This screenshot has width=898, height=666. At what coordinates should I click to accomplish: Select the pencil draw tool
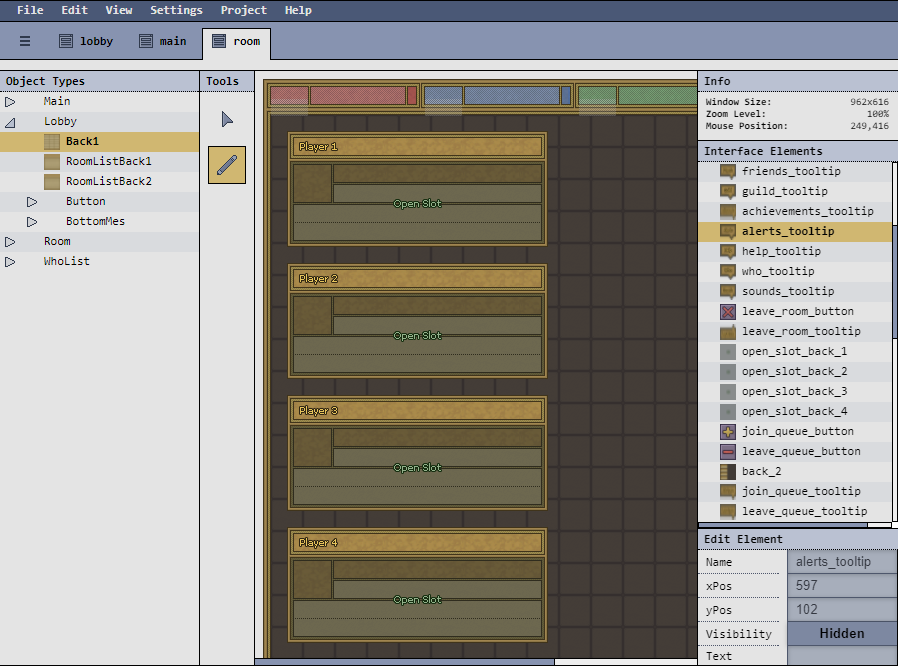point(227,165)
